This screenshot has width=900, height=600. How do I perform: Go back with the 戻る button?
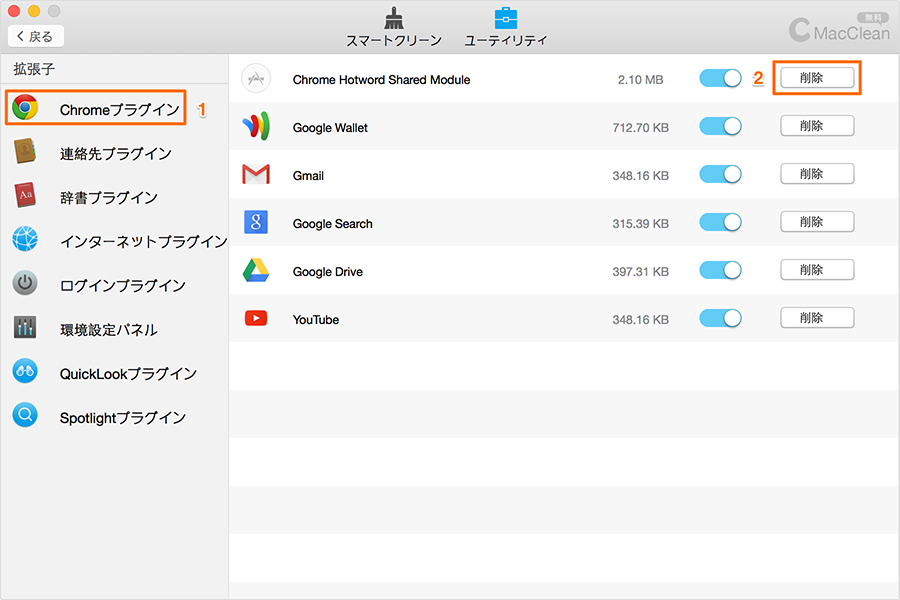[x=36, y=36]
